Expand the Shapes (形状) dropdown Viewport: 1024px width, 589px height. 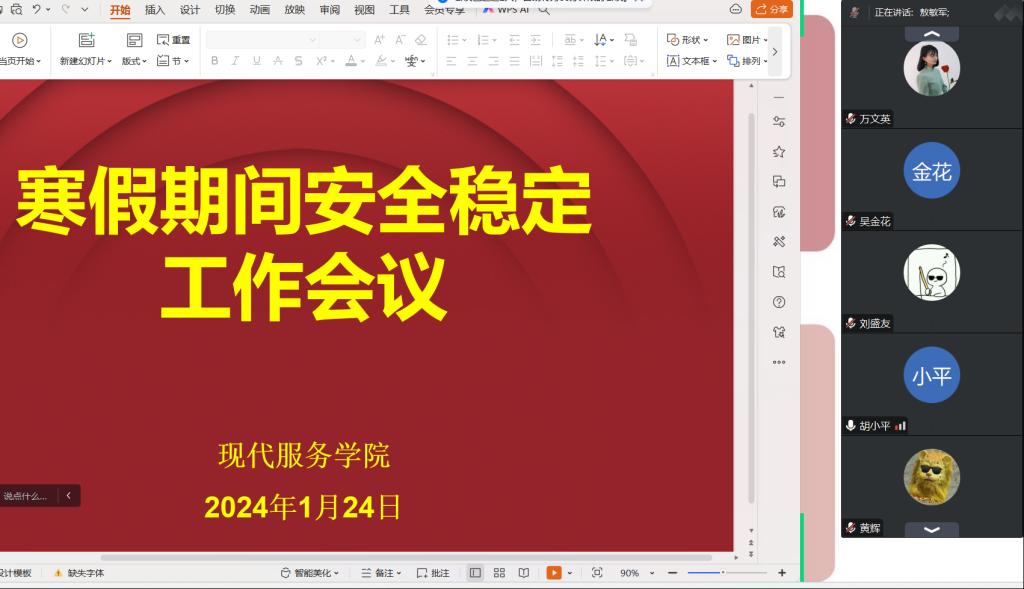click(688, 40)
